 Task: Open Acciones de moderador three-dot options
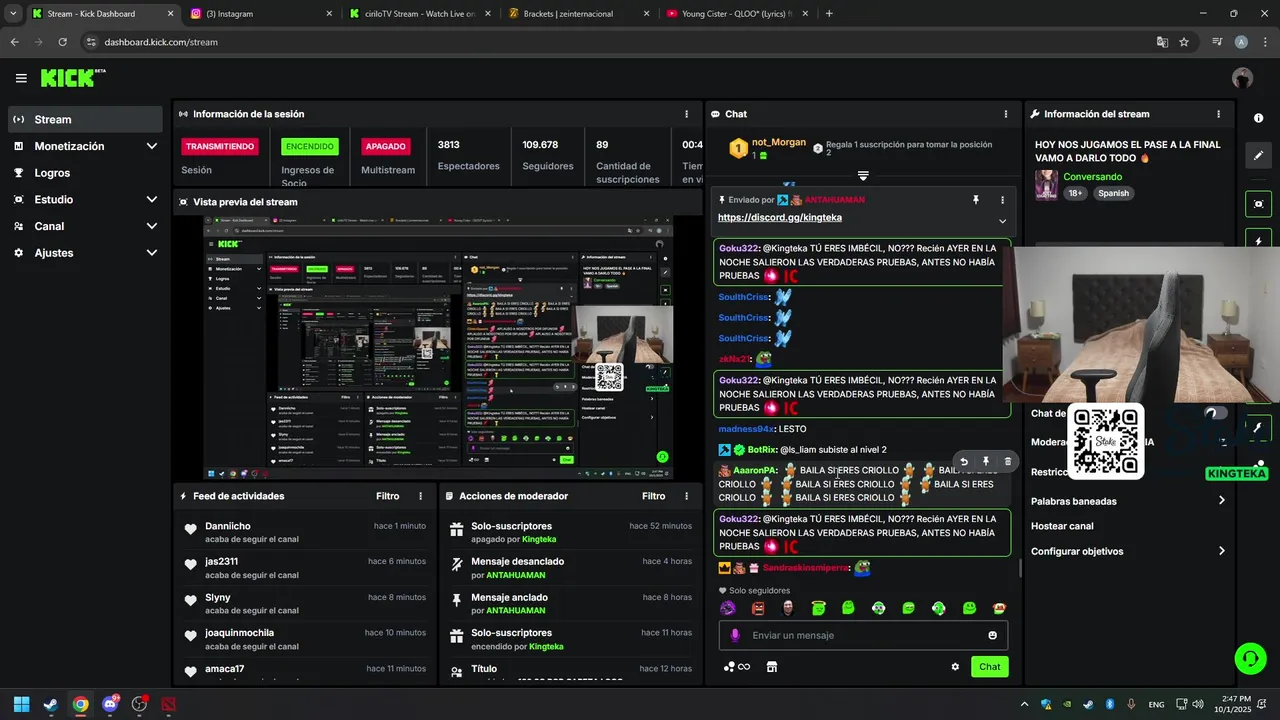pyautogui.click(x=686, y=496)
